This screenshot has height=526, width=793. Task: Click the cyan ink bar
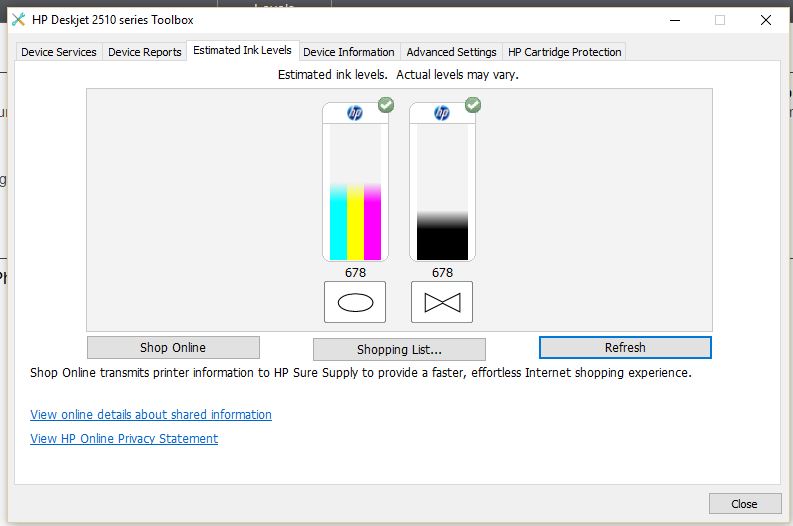[x=338, y=222]
